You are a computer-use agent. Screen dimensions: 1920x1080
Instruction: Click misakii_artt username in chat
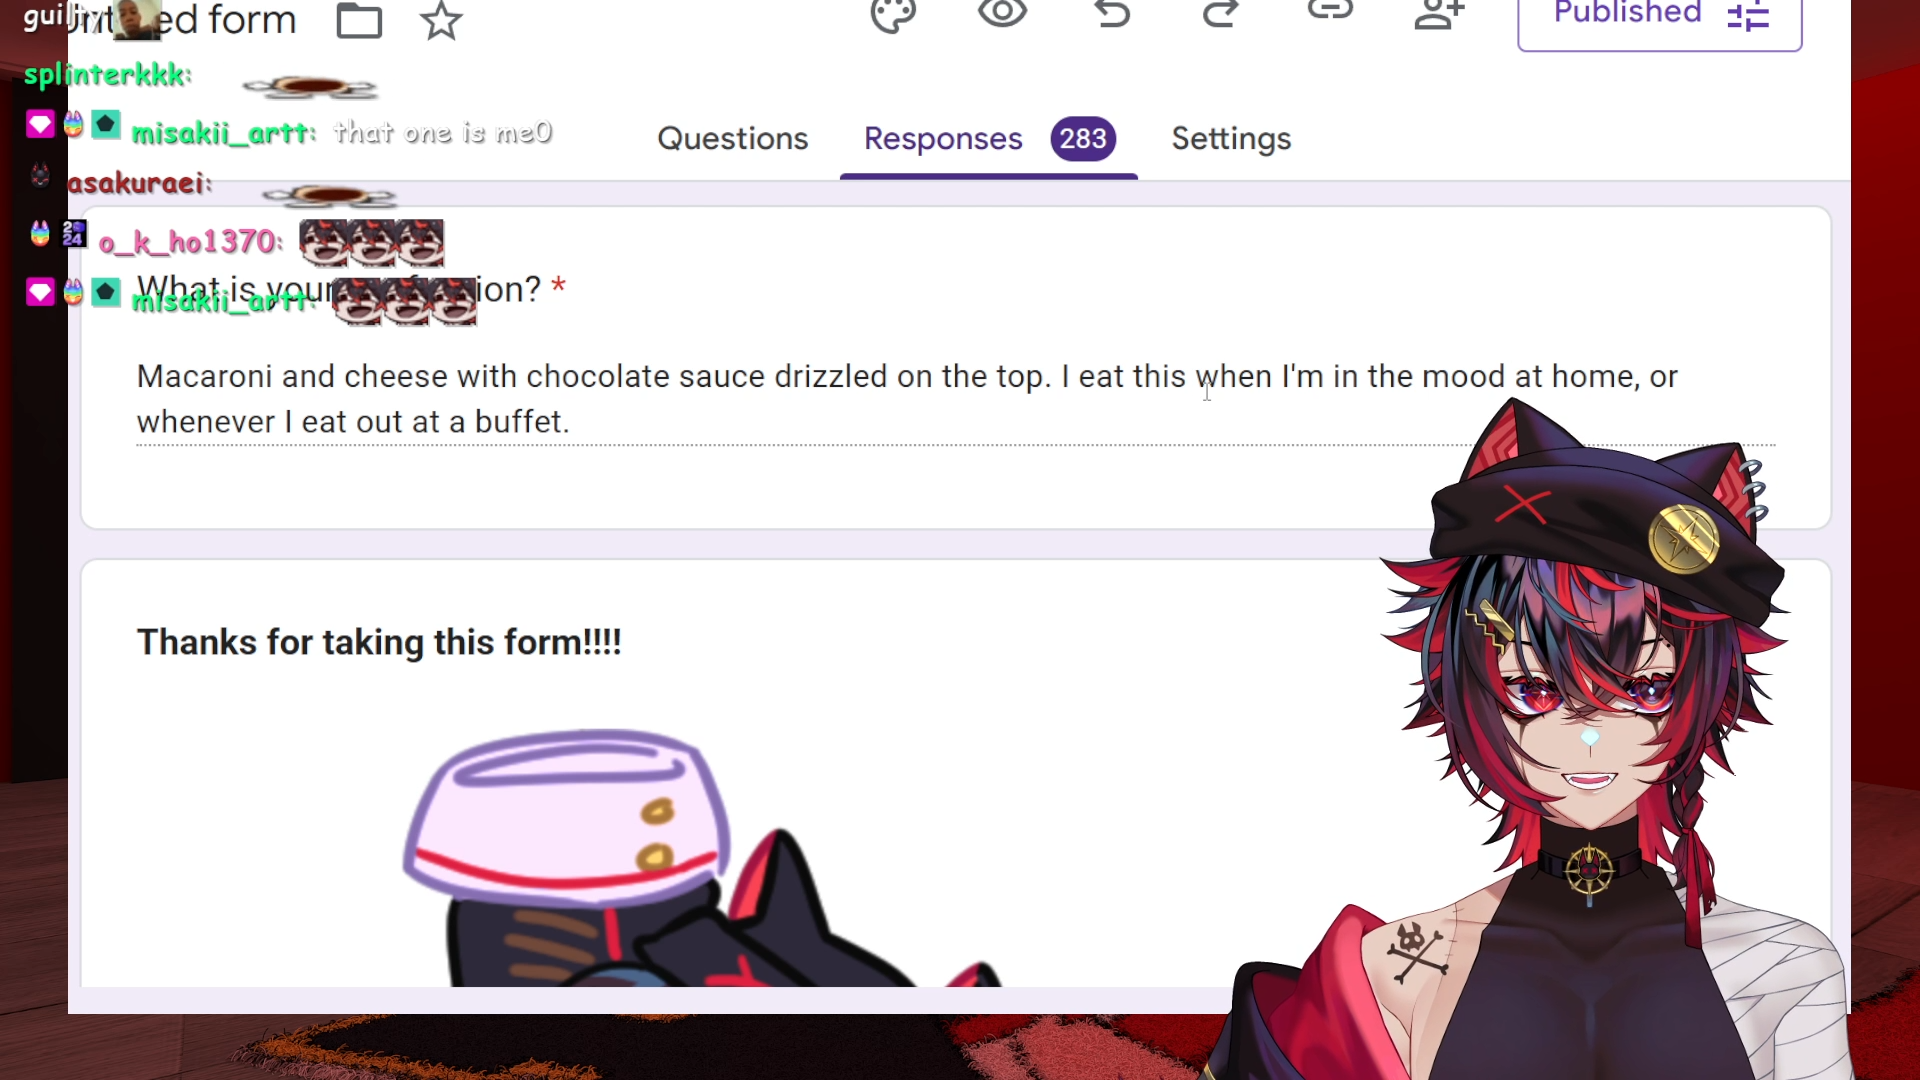223,133
